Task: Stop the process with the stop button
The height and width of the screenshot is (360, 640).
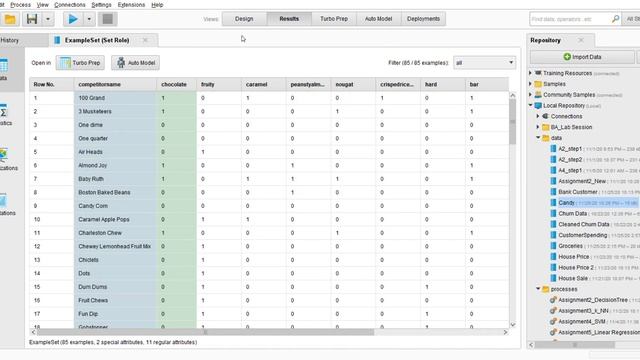Action: pos(107,19)
